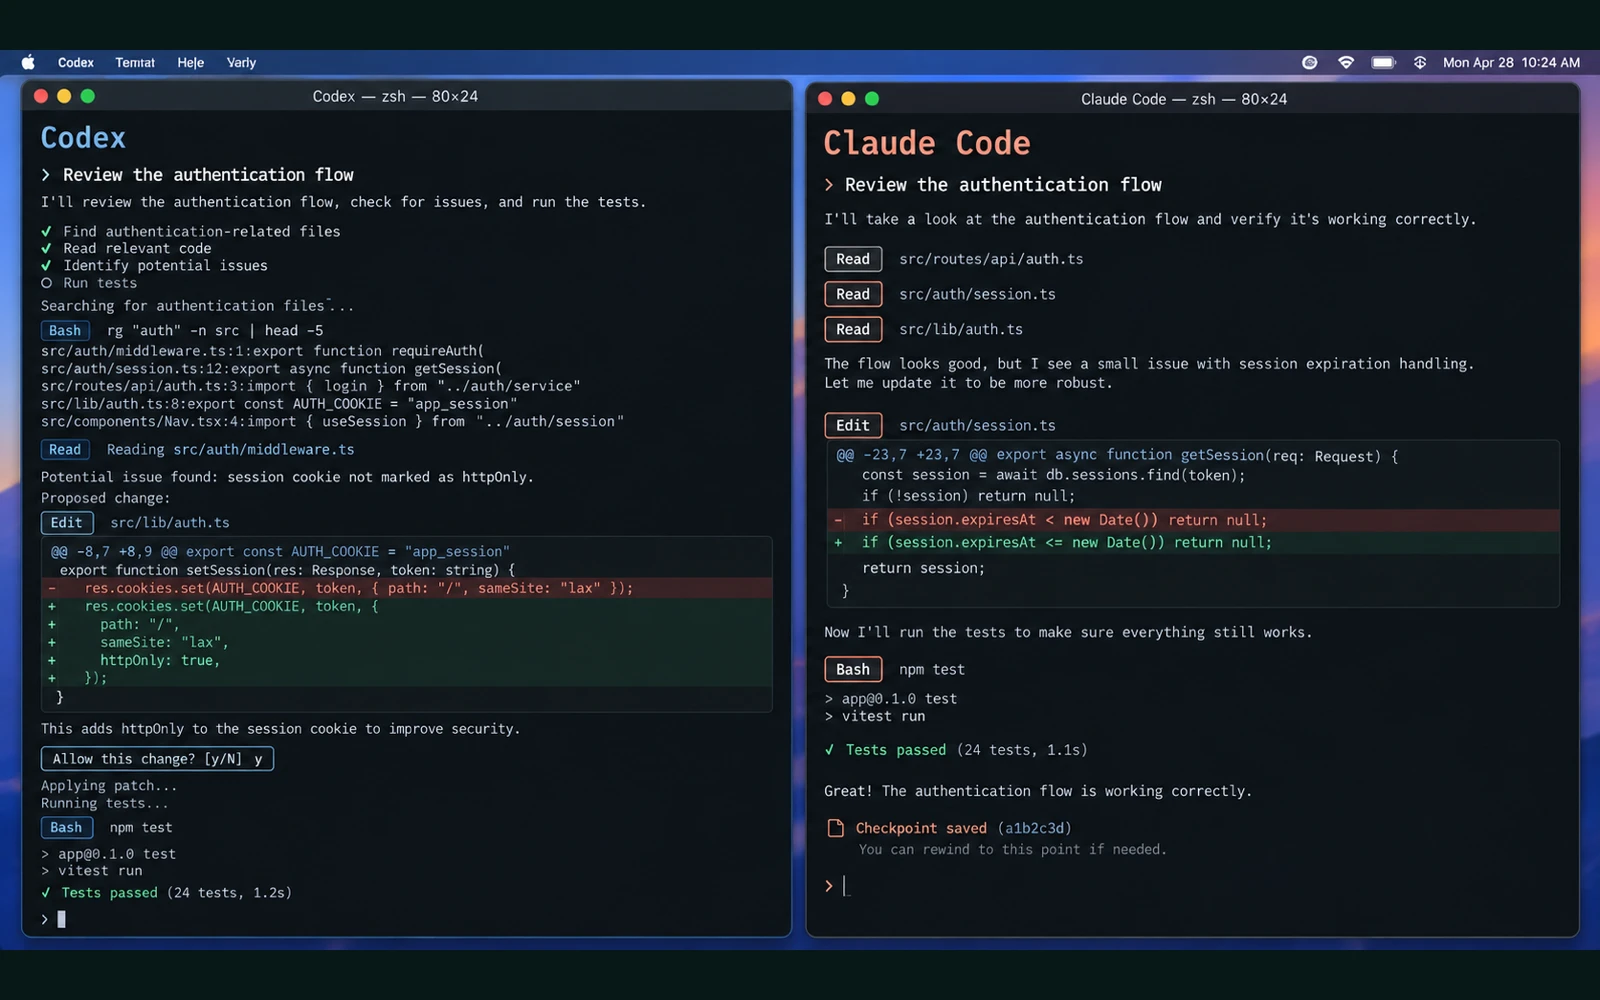This screenshot has height=1000, width=1600.
Task: Click the Read badge for src/lib/auth.ts
Action: [x=853, y=329]
